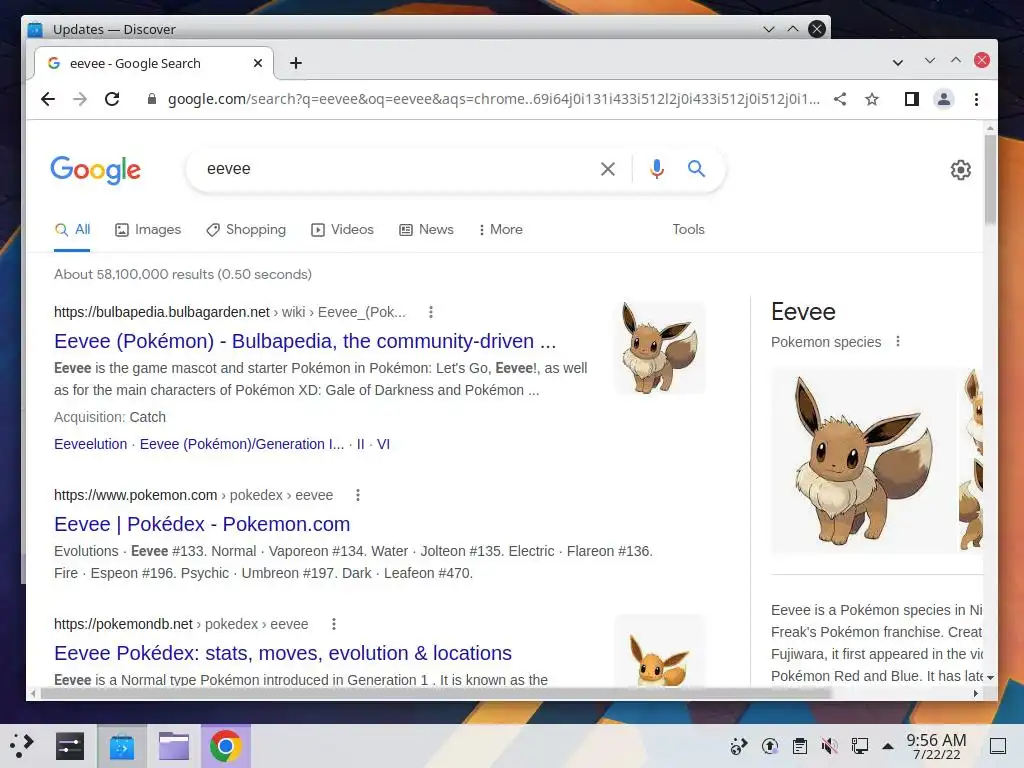Open the file manager from taskbar
1024x768 pixels.
pyautogui.click(x=174, y=746)
